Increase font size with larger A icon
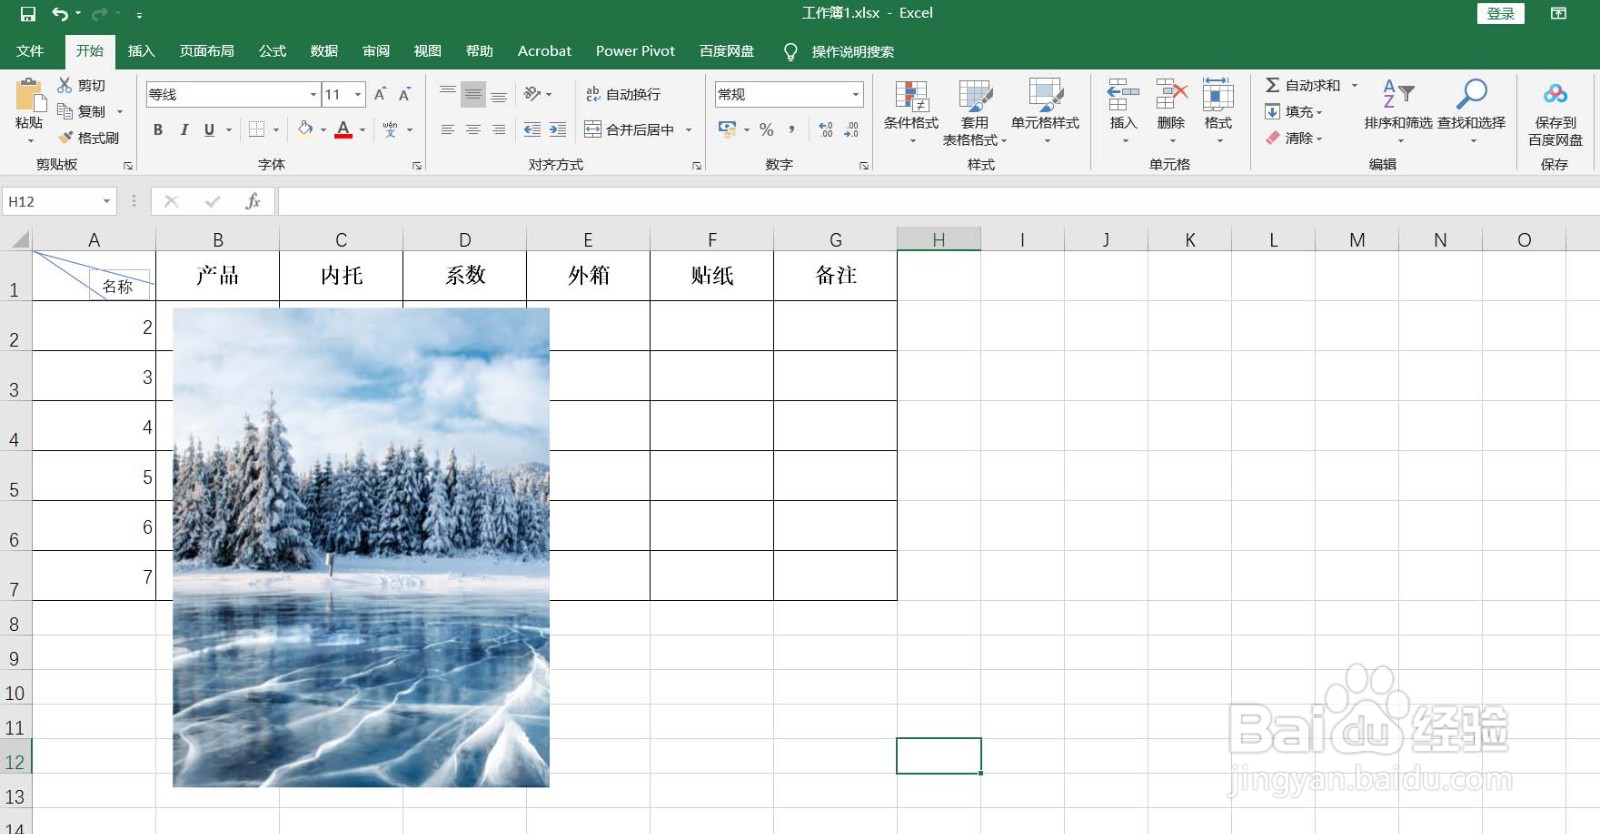1600x834 pixels. (x=380, y=94)
